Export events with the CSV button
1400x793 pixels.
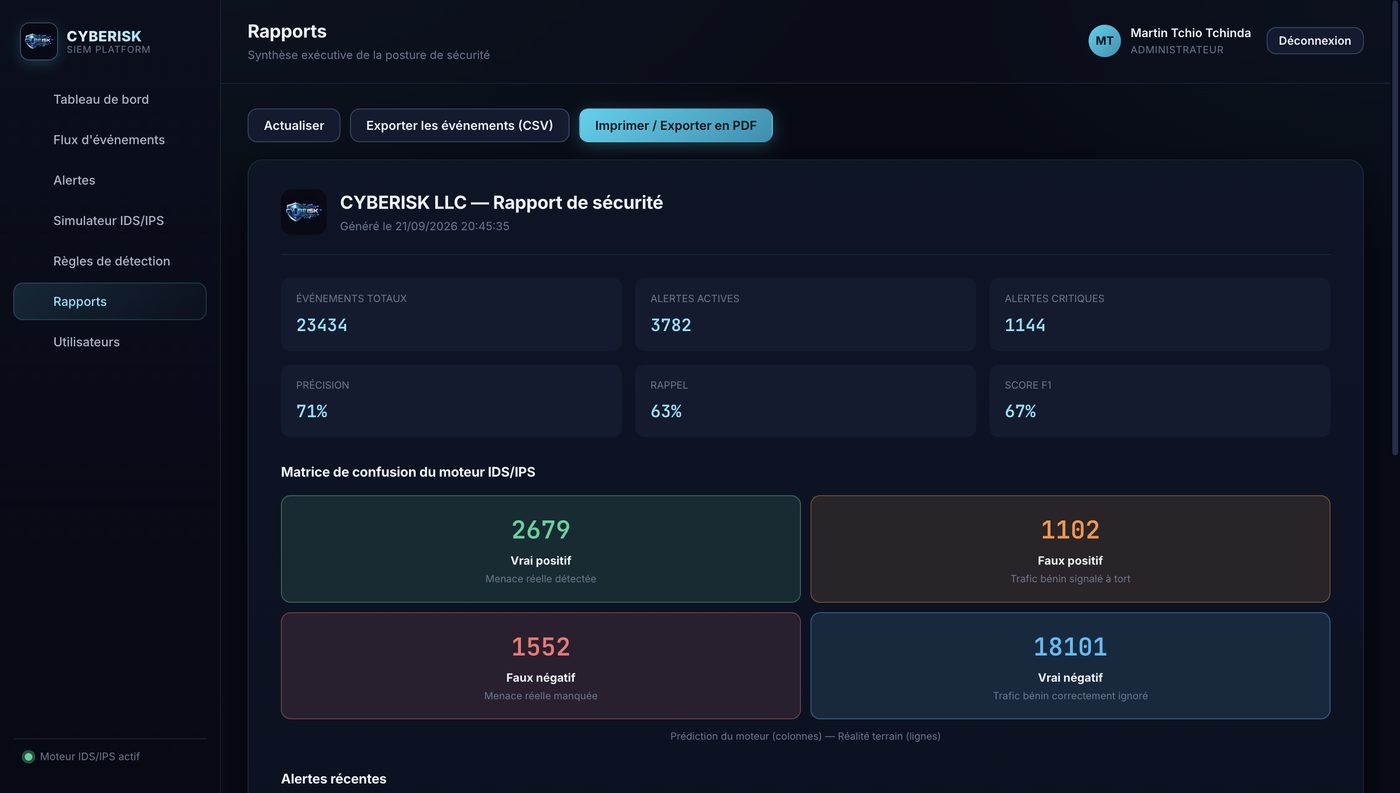[x=459, y=125]
